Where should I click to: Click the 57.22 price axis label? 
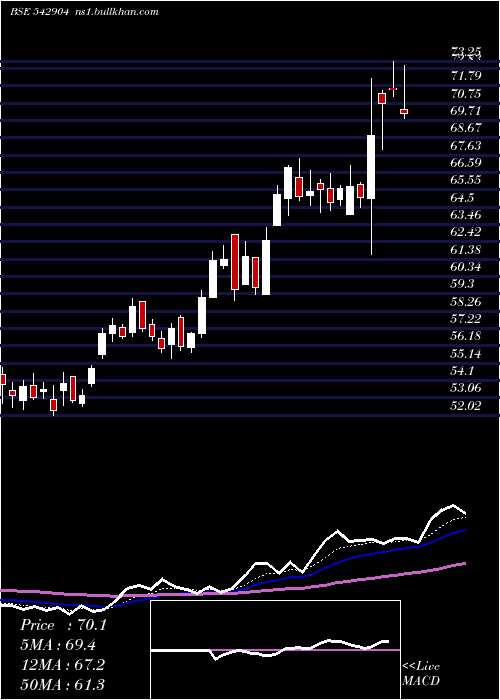pos(466,318)
